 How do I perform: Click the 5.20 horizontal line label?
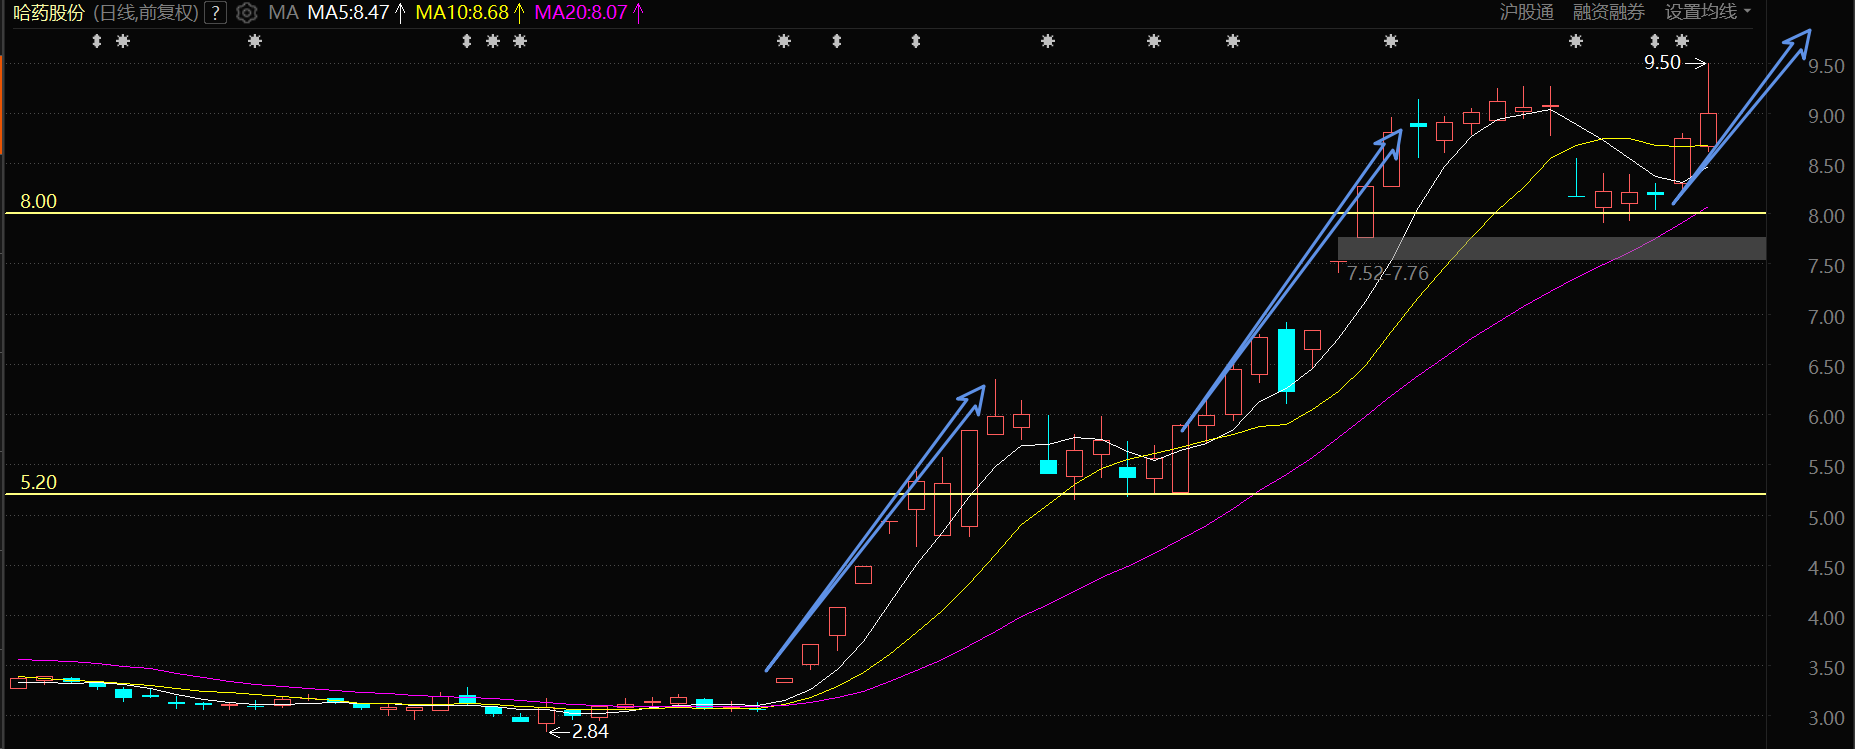pyautogui.click(x=39, y=482)
